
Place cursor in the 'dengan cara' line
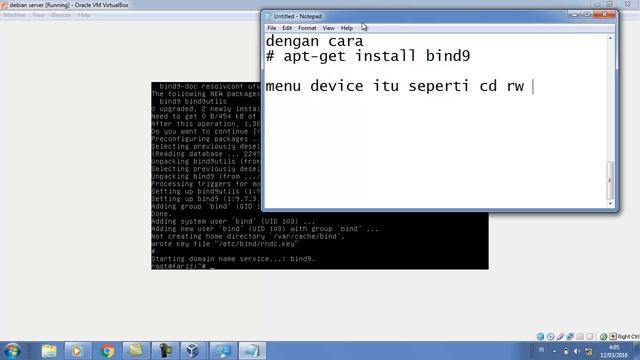(314, 41)
